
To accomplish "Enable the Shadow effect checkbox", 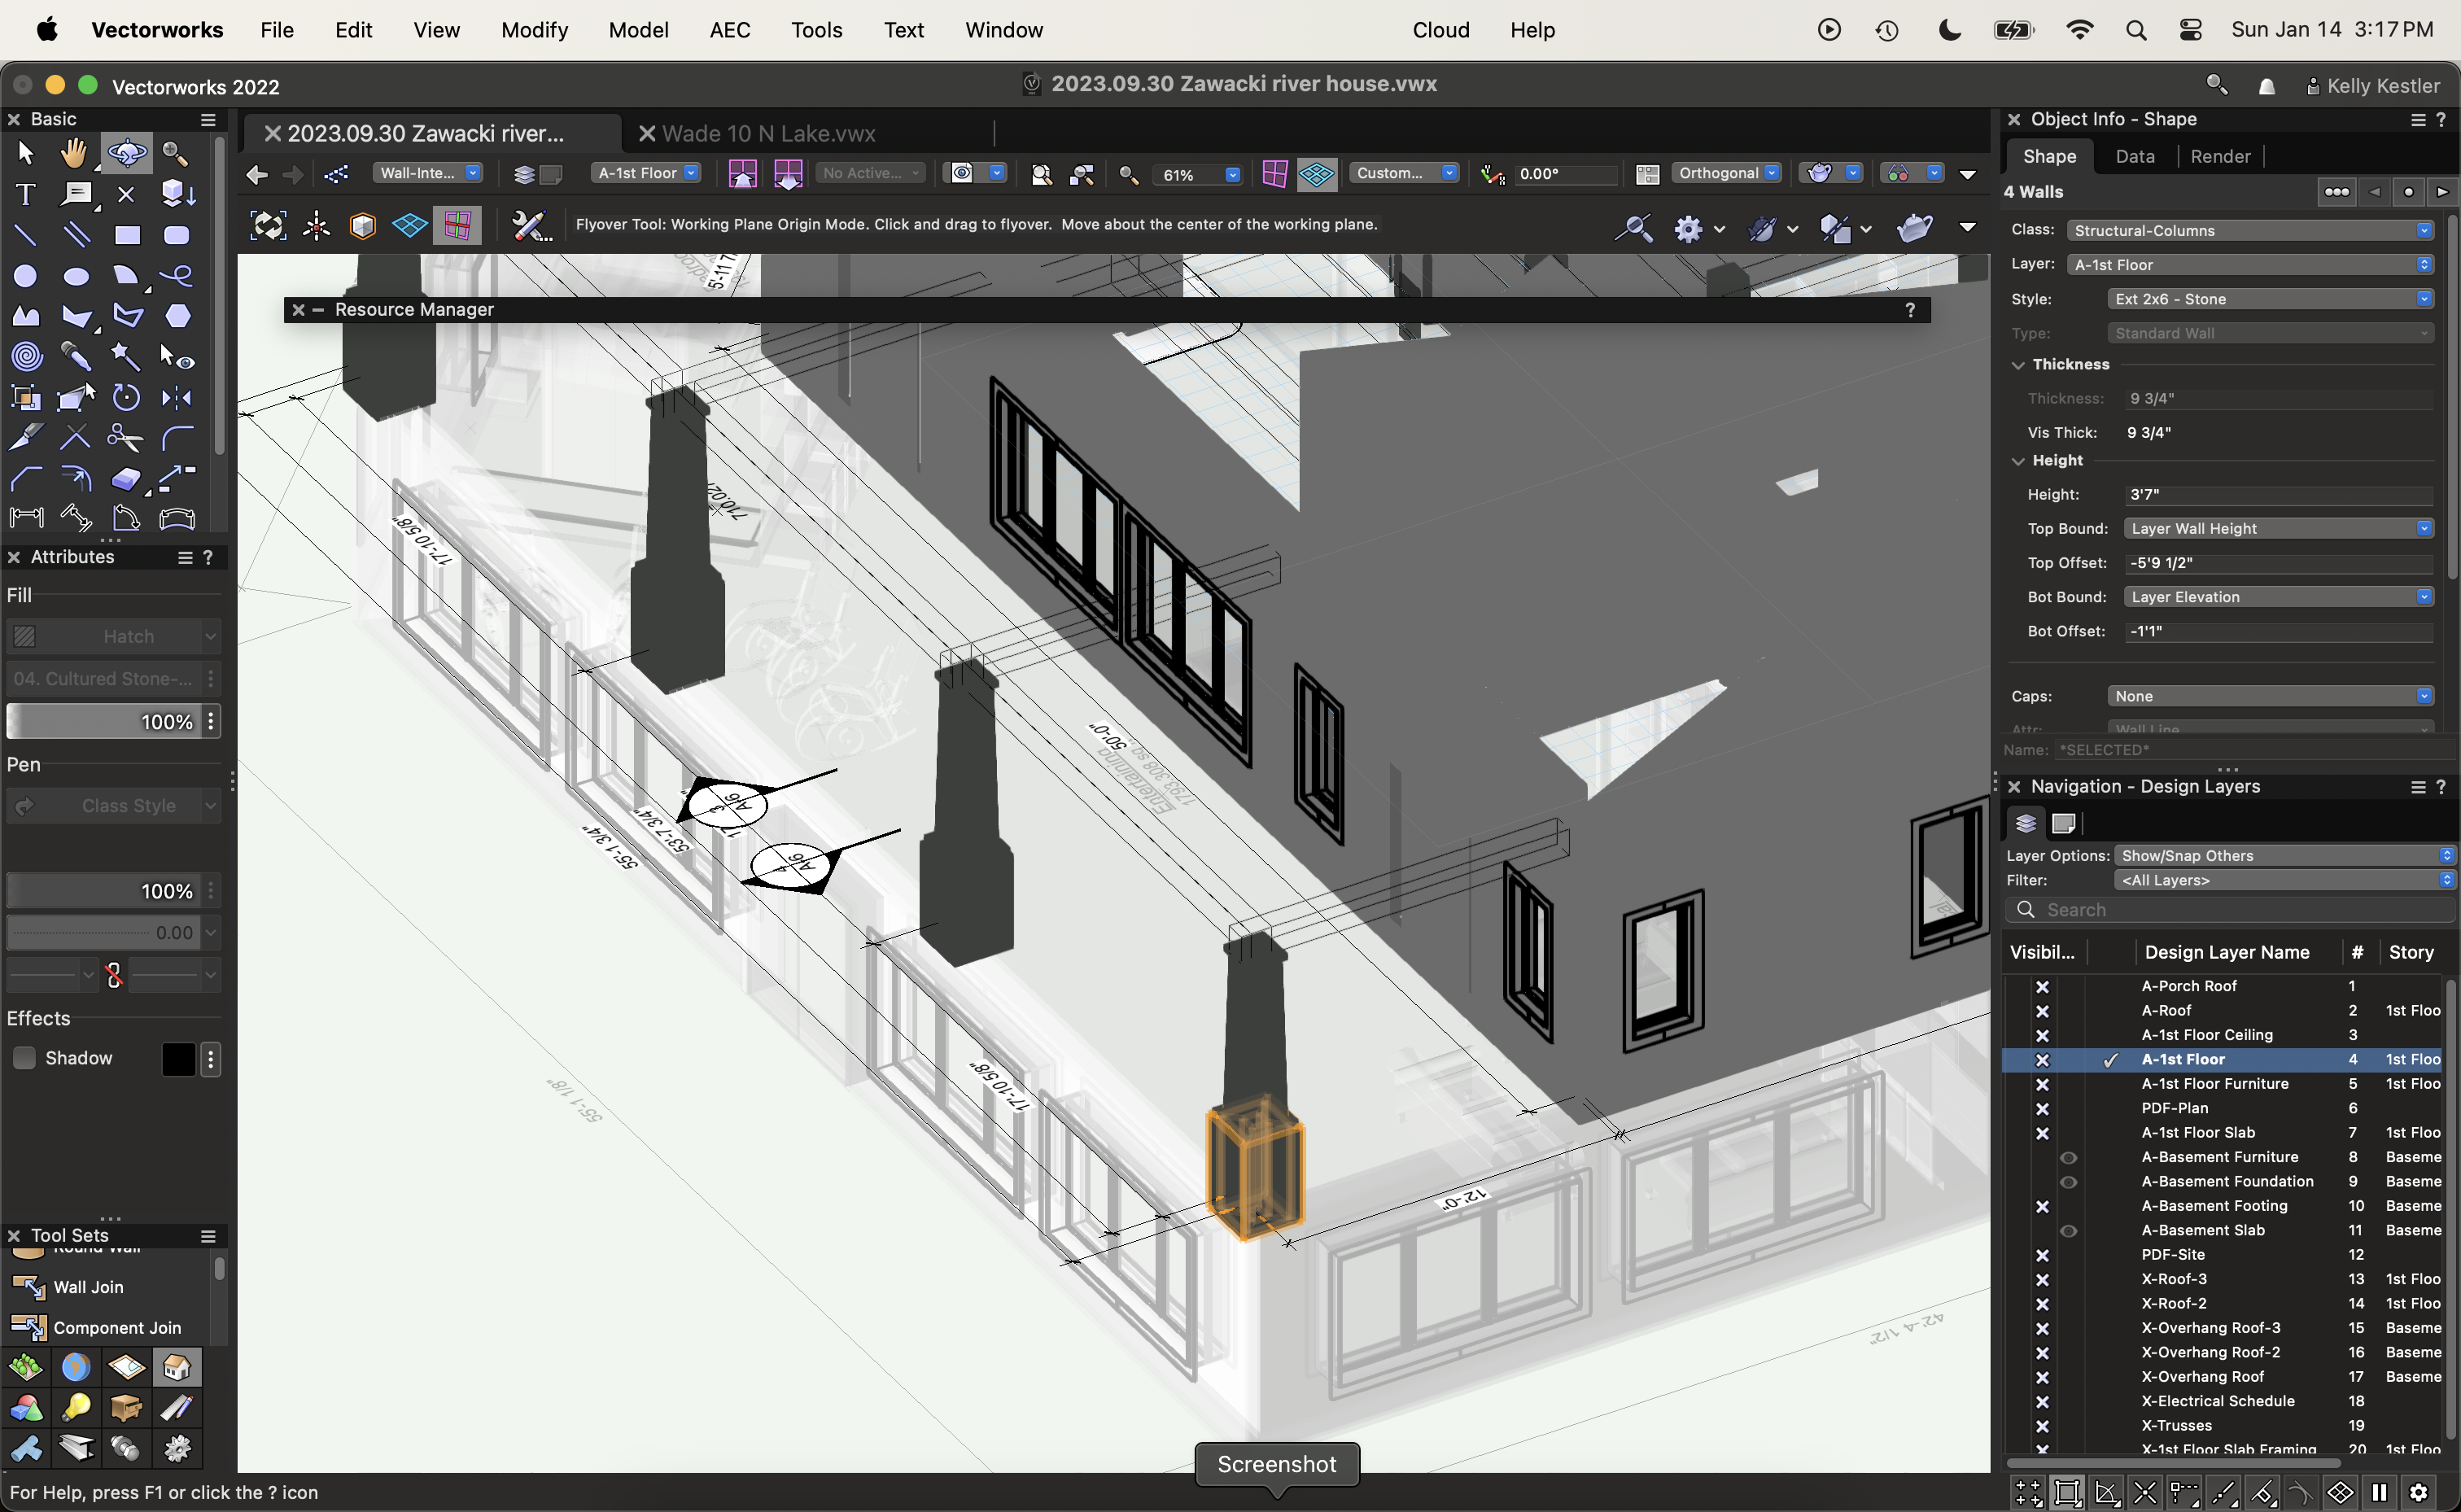I will tap(24, 1057).
